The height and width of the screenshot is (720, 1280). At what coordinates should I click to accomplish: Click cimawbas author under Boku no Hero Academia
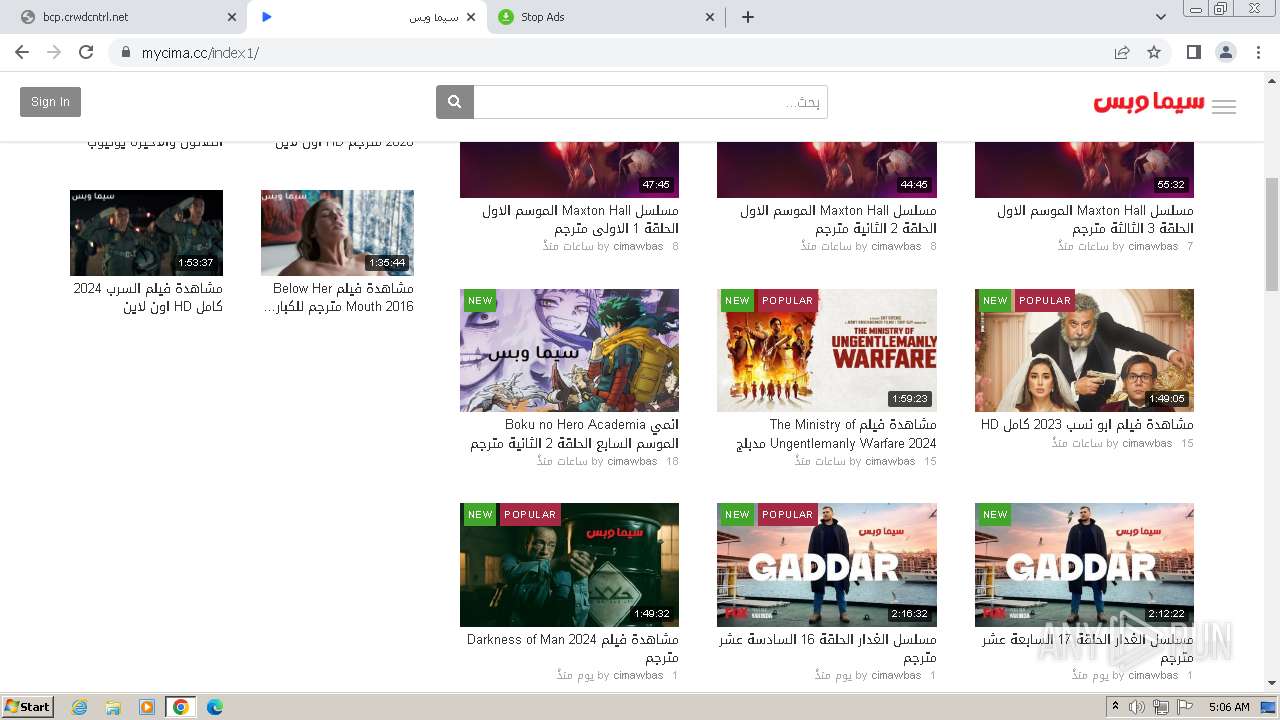(x=632, y=462)
